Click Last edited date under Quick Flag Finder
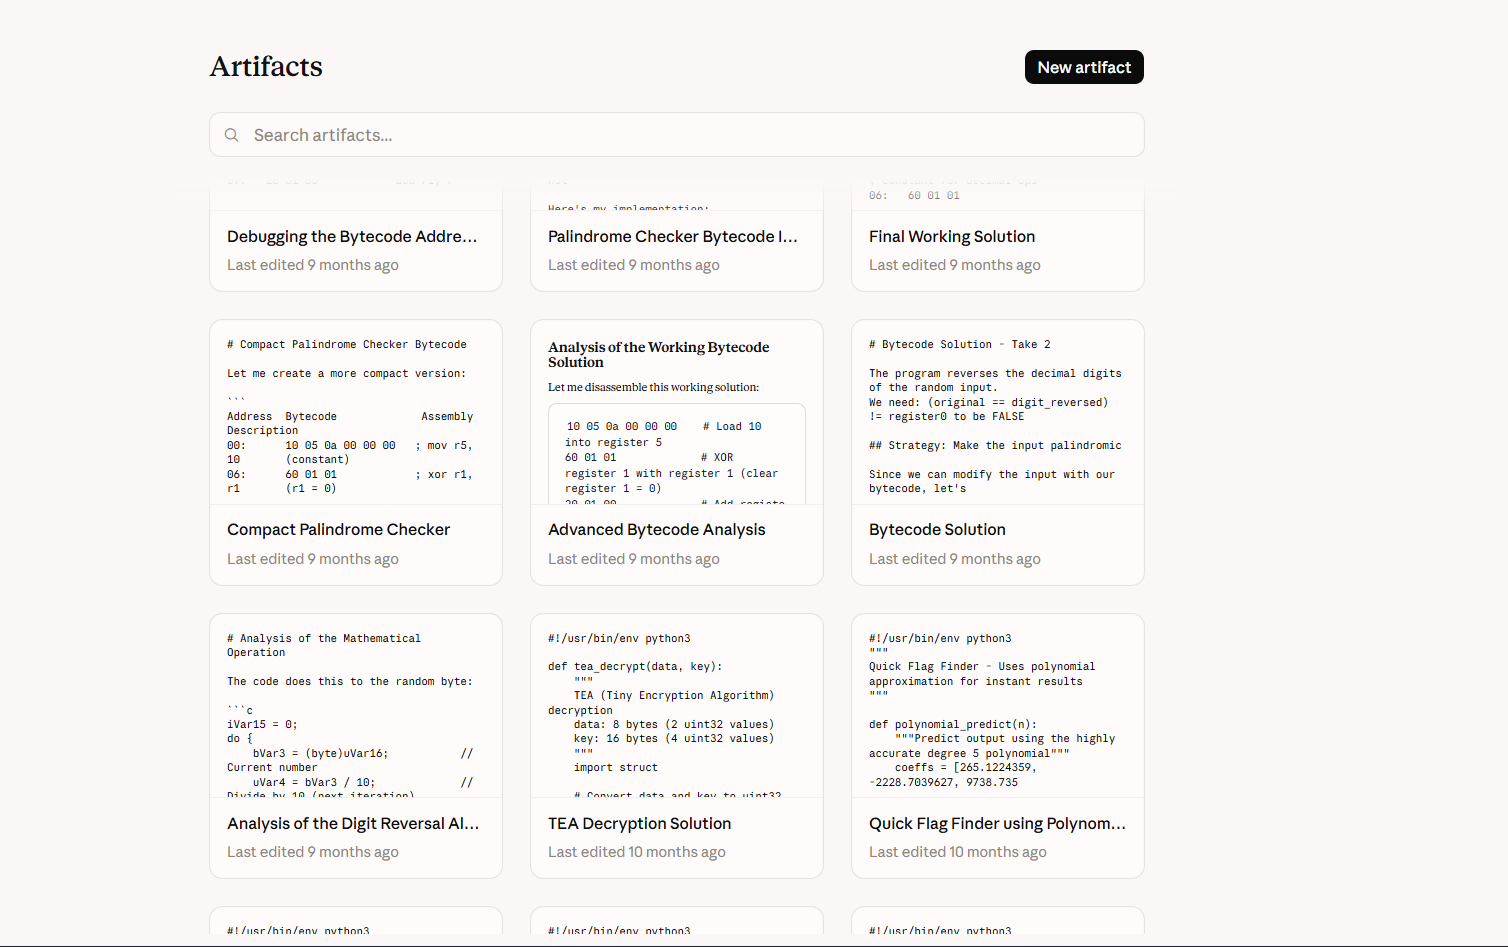The width and height of the screenshot is (1508, 947). (958, 852)
